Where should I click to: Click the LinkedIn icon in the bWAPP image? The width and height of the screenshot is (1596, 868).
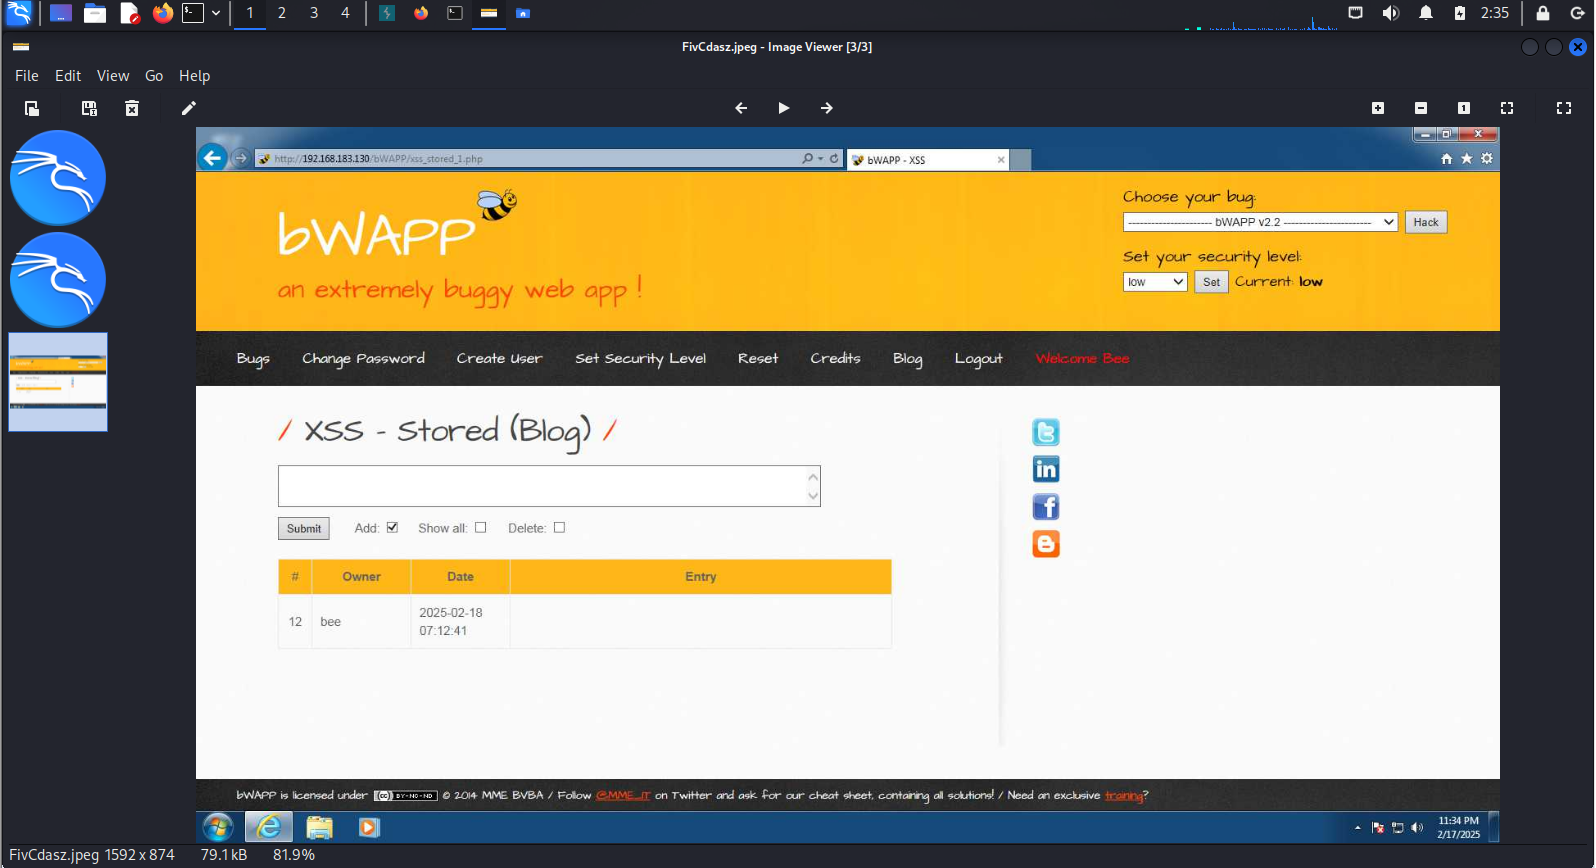pyautogui.click(x=1046, y=469)
